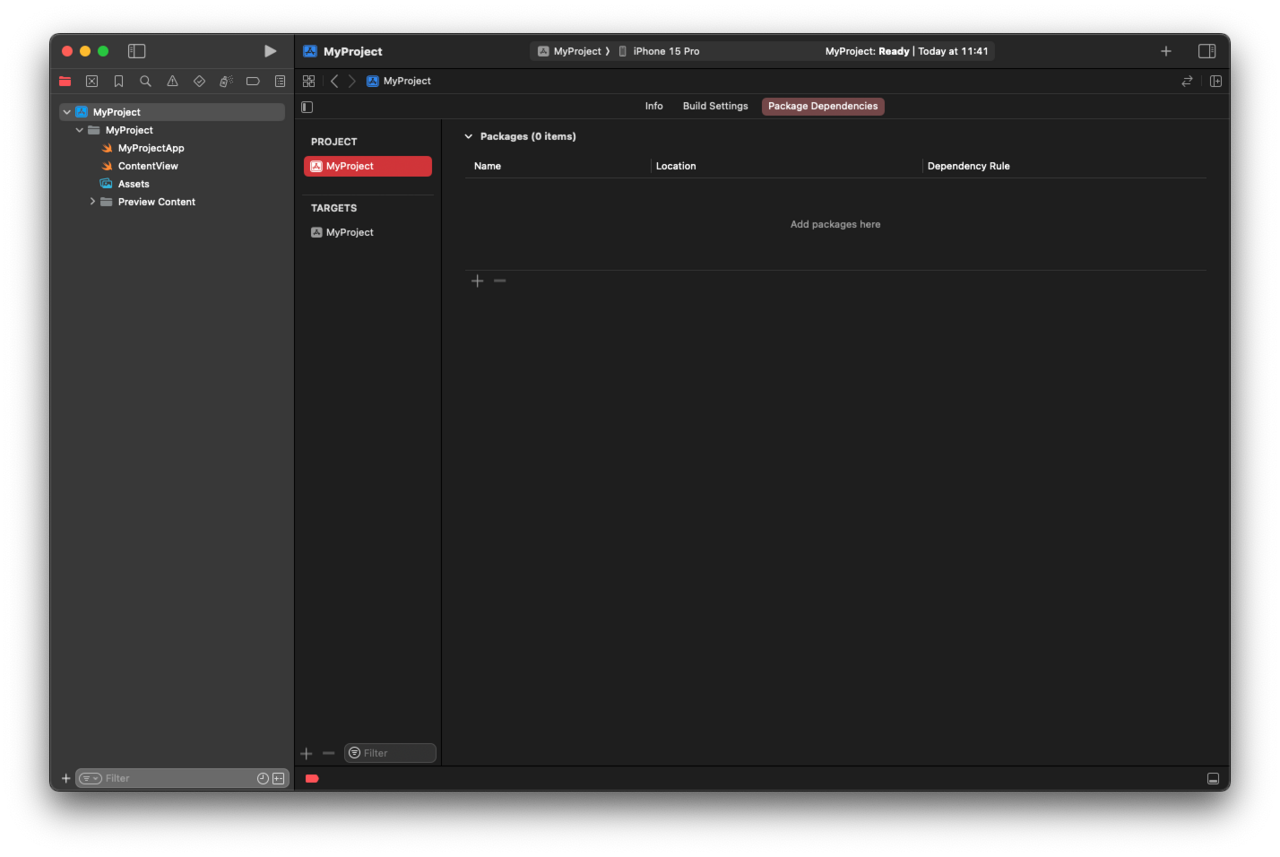
Task: Run the project with the Play button
Action: pos(269,50)
